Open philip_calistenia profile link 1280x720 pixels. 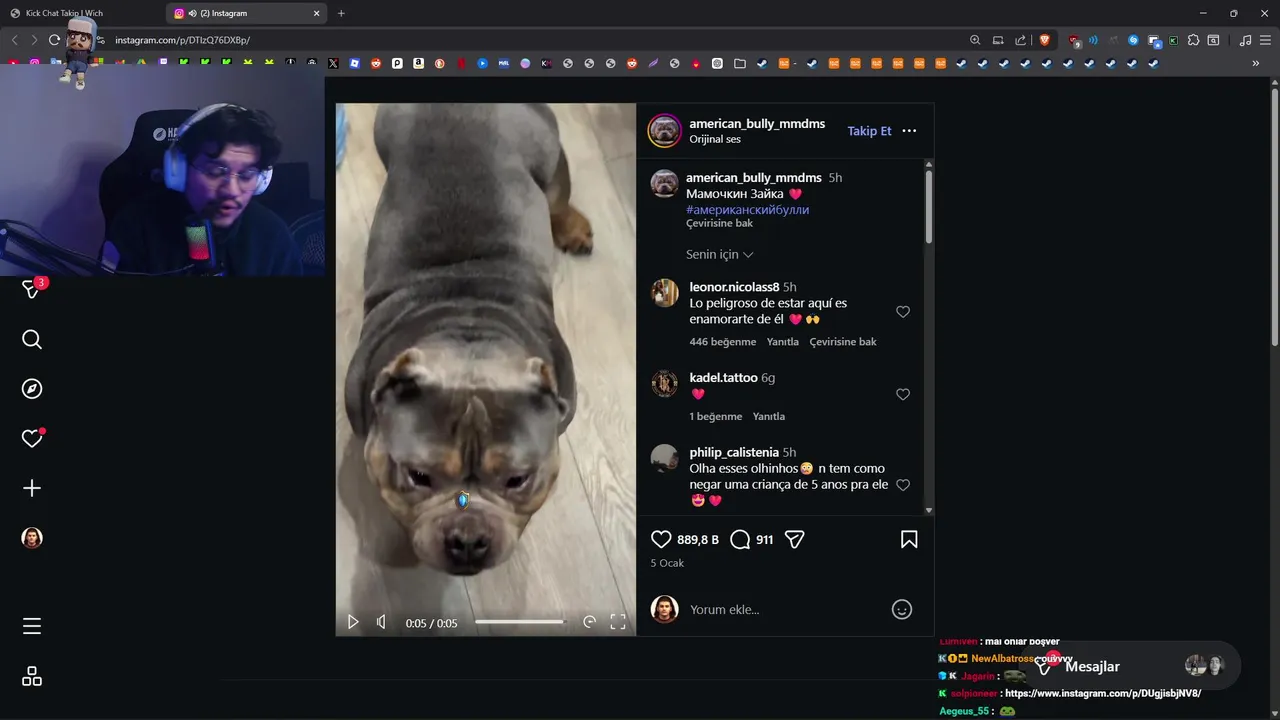pos(733,452)
